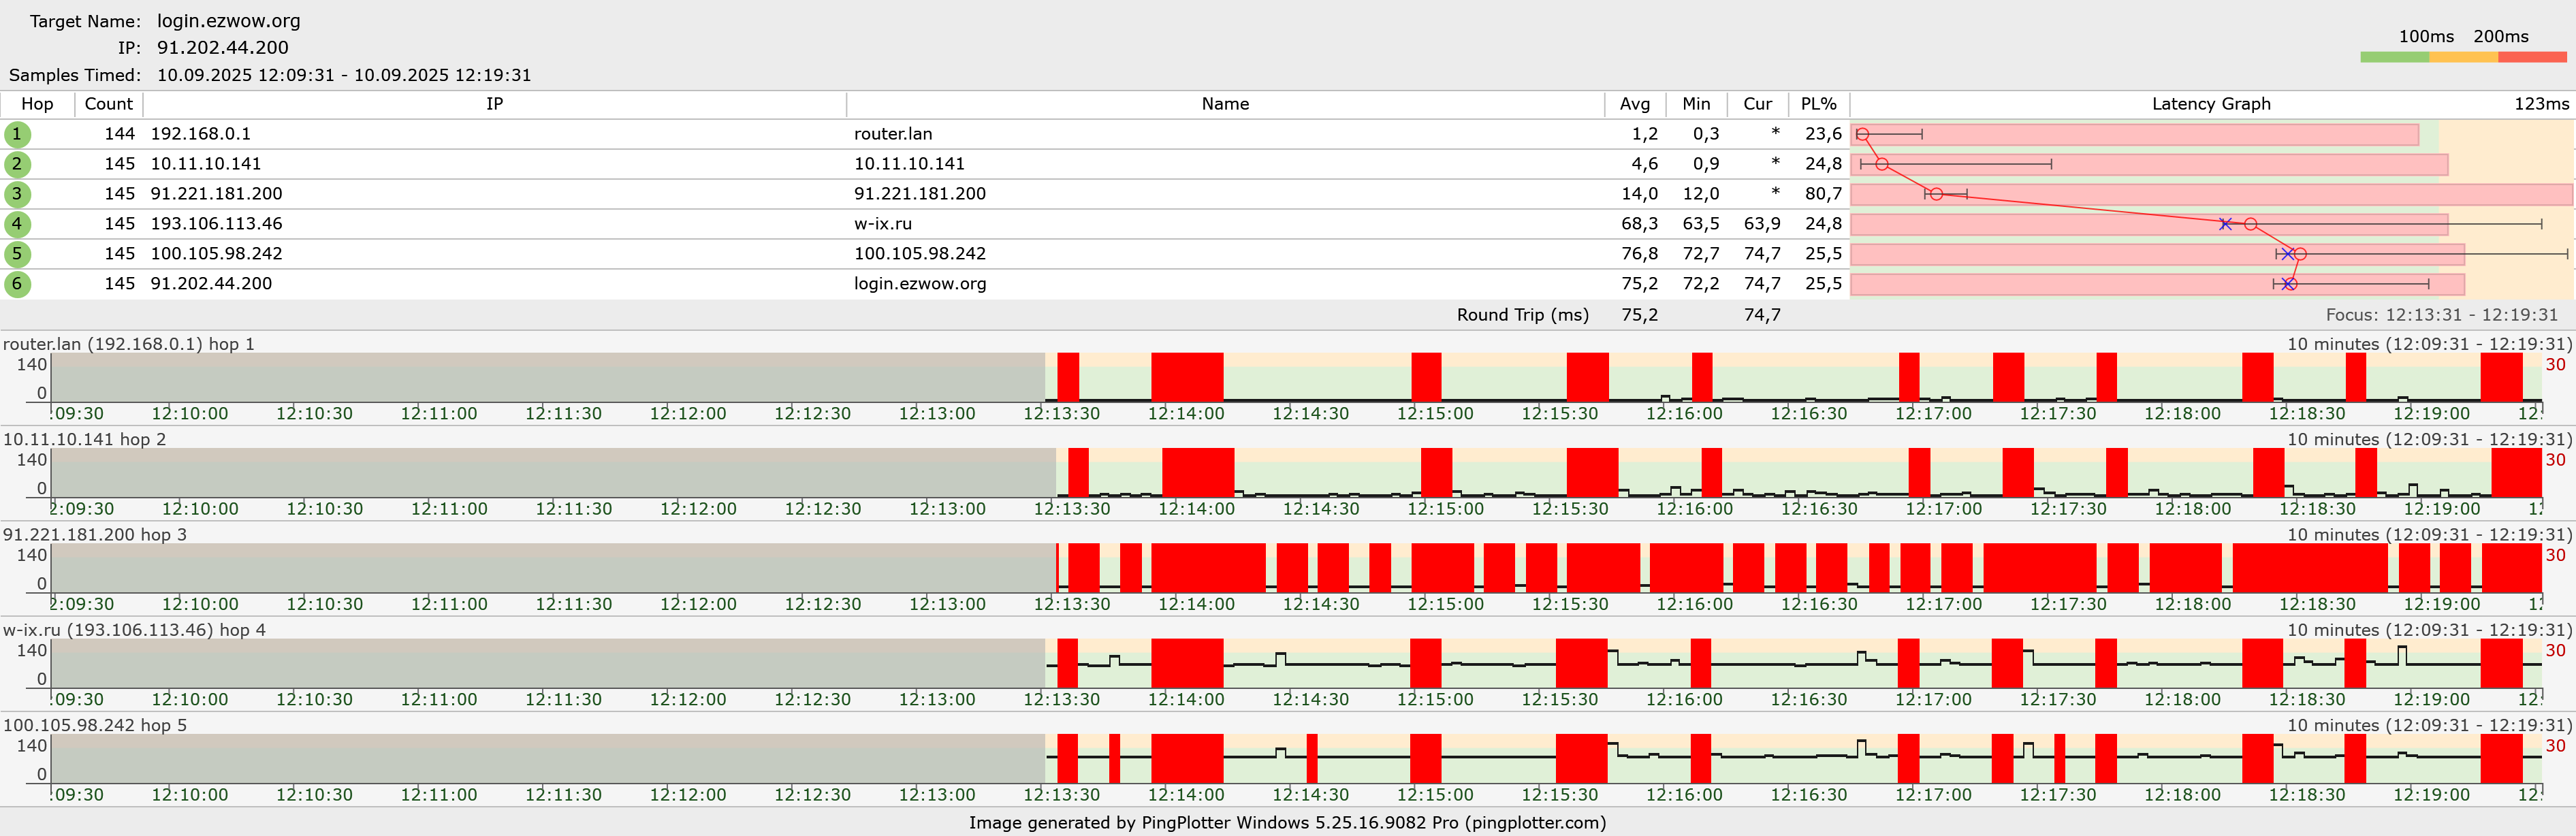
Task: Click the red 200ms legend color bar
Action: tap(2532, 58)
